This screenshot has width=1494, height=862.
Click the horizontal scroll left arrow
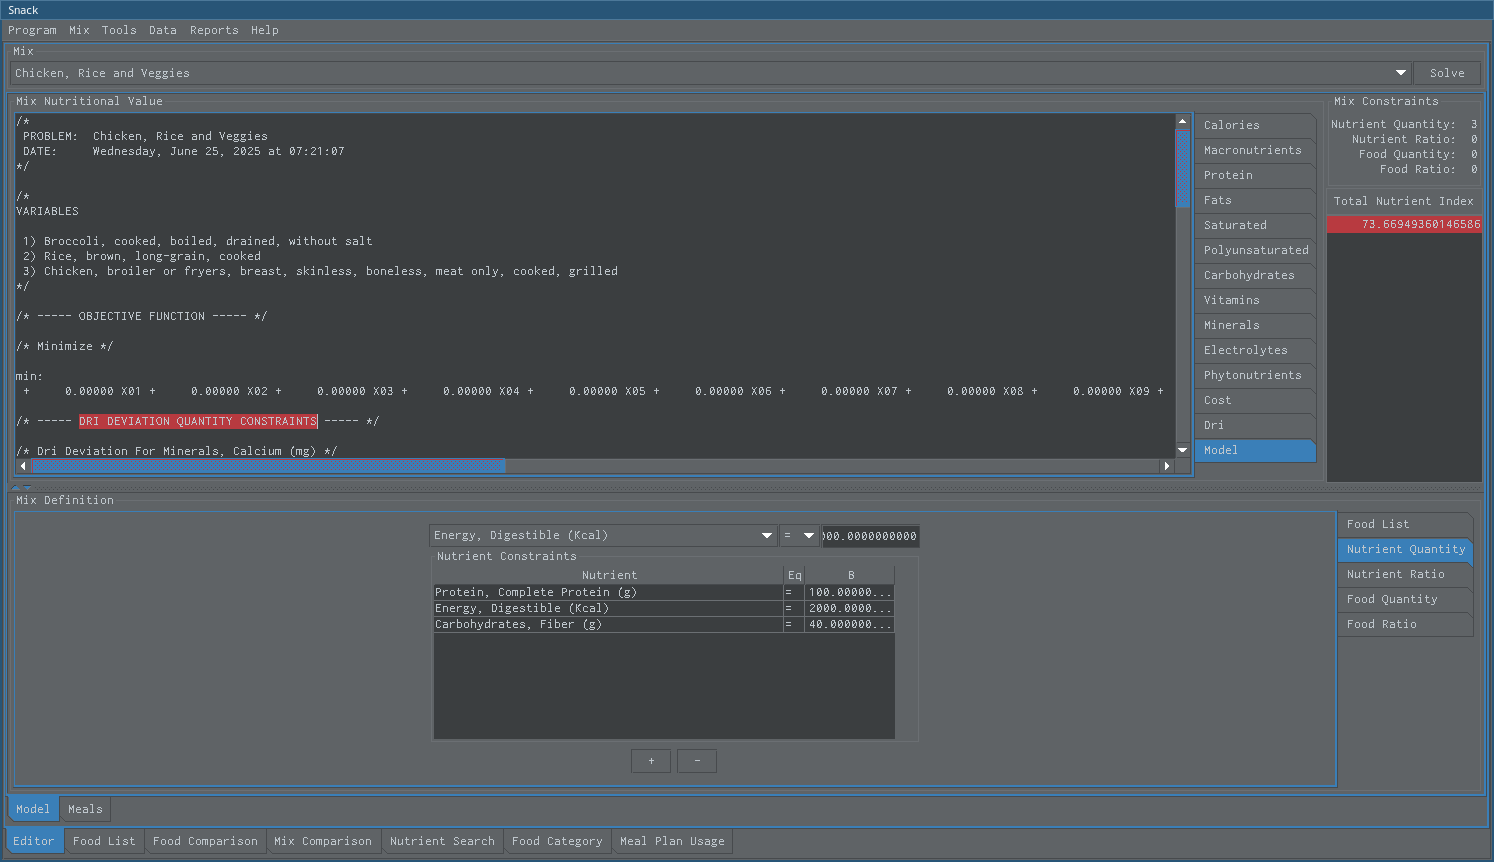23,466
